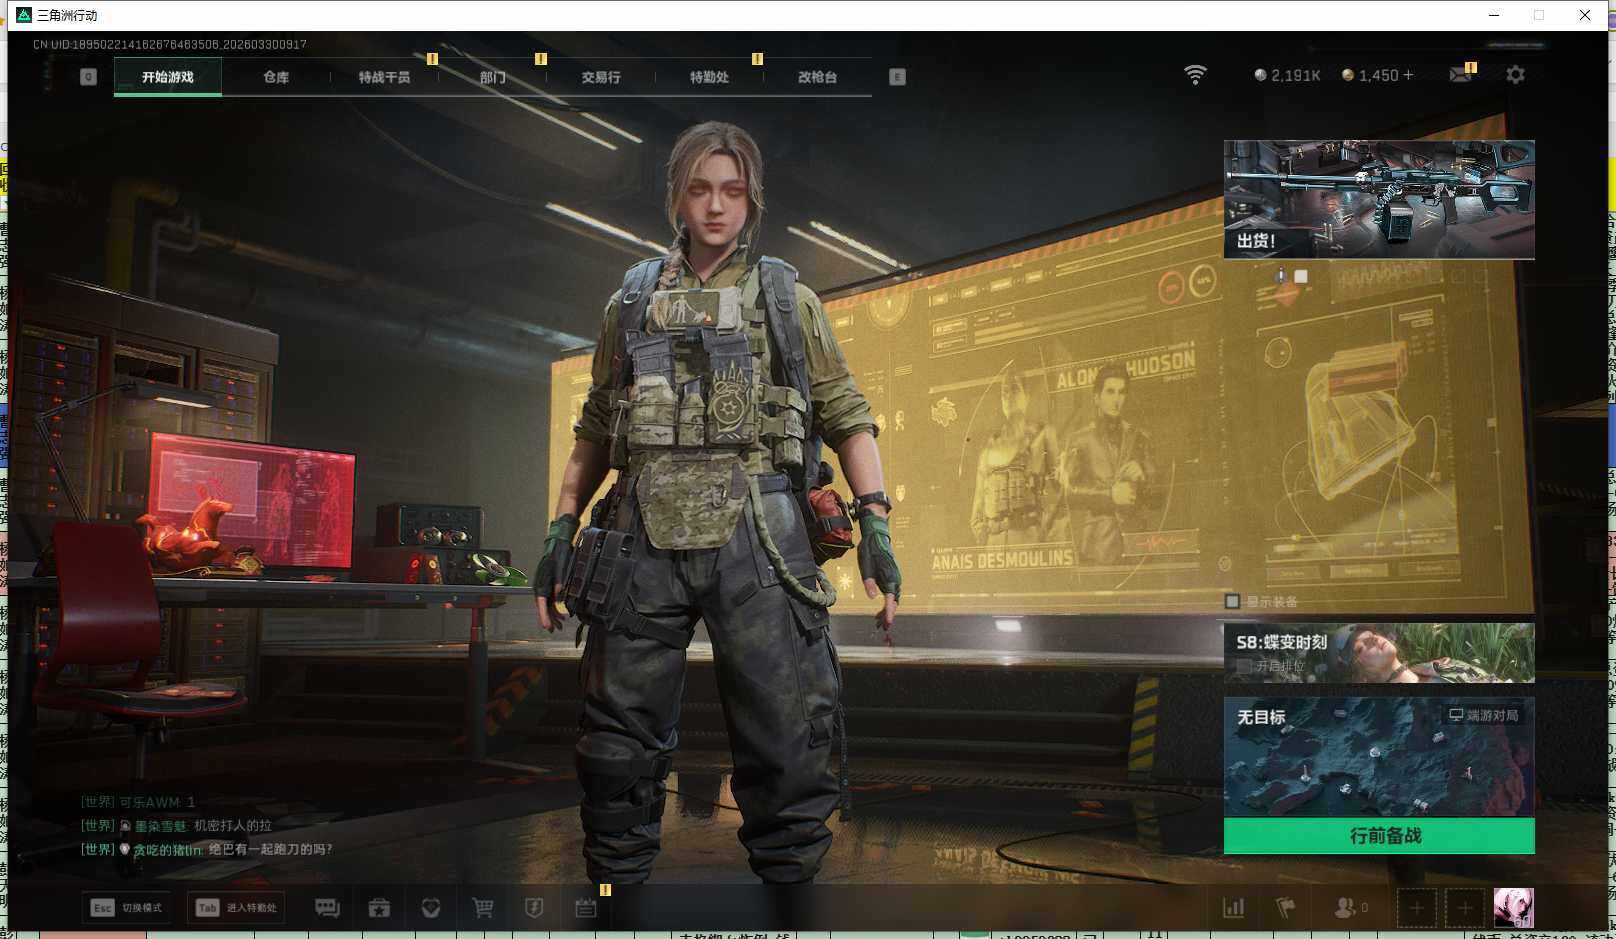Click the calendar events icon in bottom bar
1616x939 pixels.
click(586, 908)
